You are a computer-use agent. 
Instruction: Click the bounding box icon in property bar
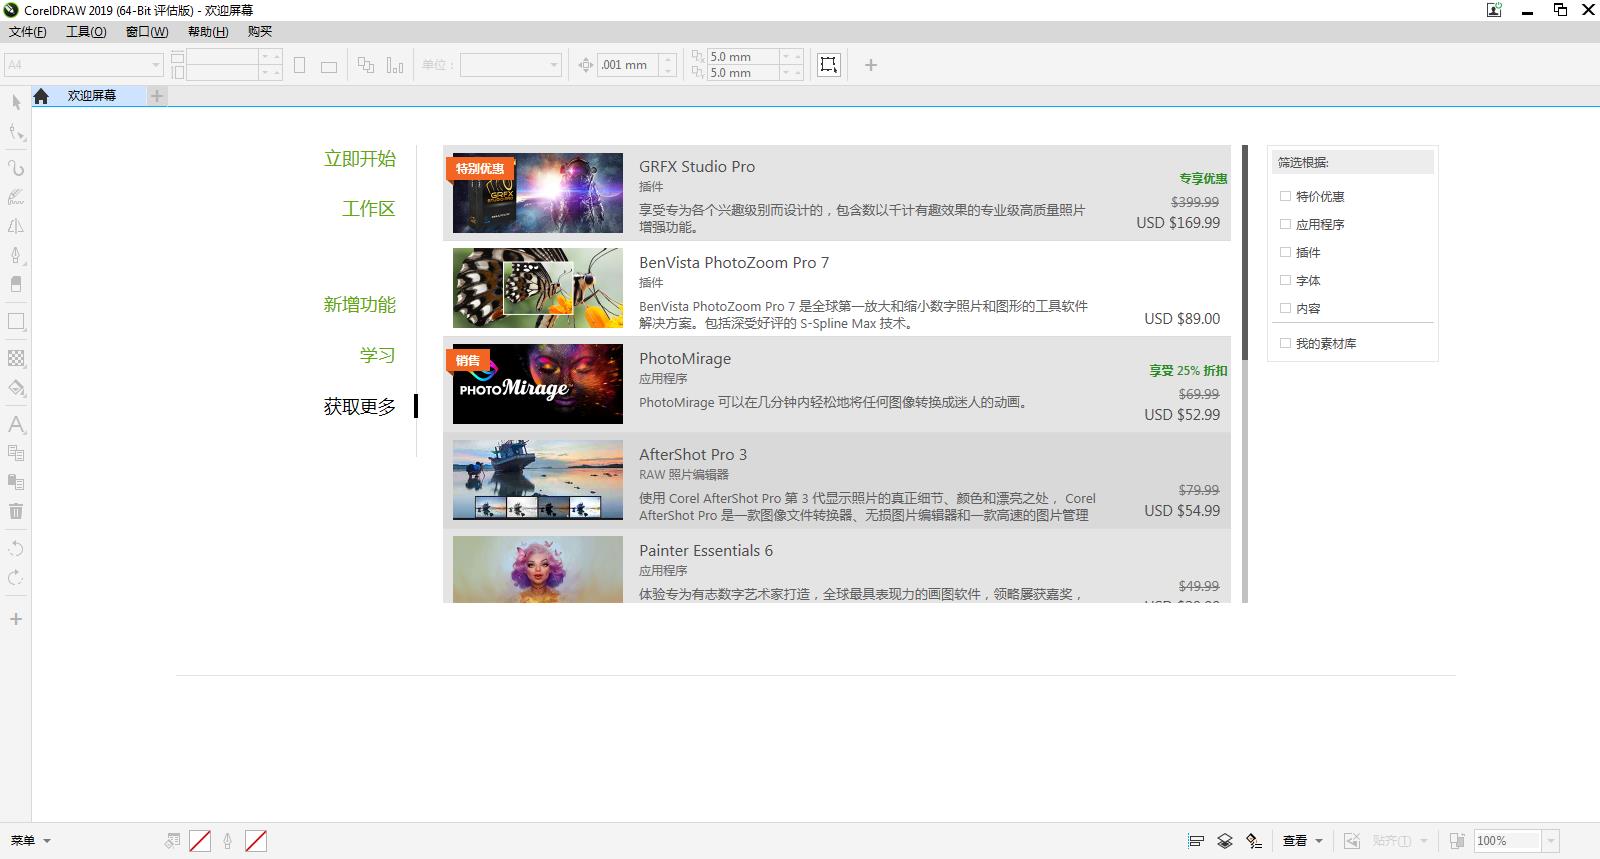coord(828,65)
